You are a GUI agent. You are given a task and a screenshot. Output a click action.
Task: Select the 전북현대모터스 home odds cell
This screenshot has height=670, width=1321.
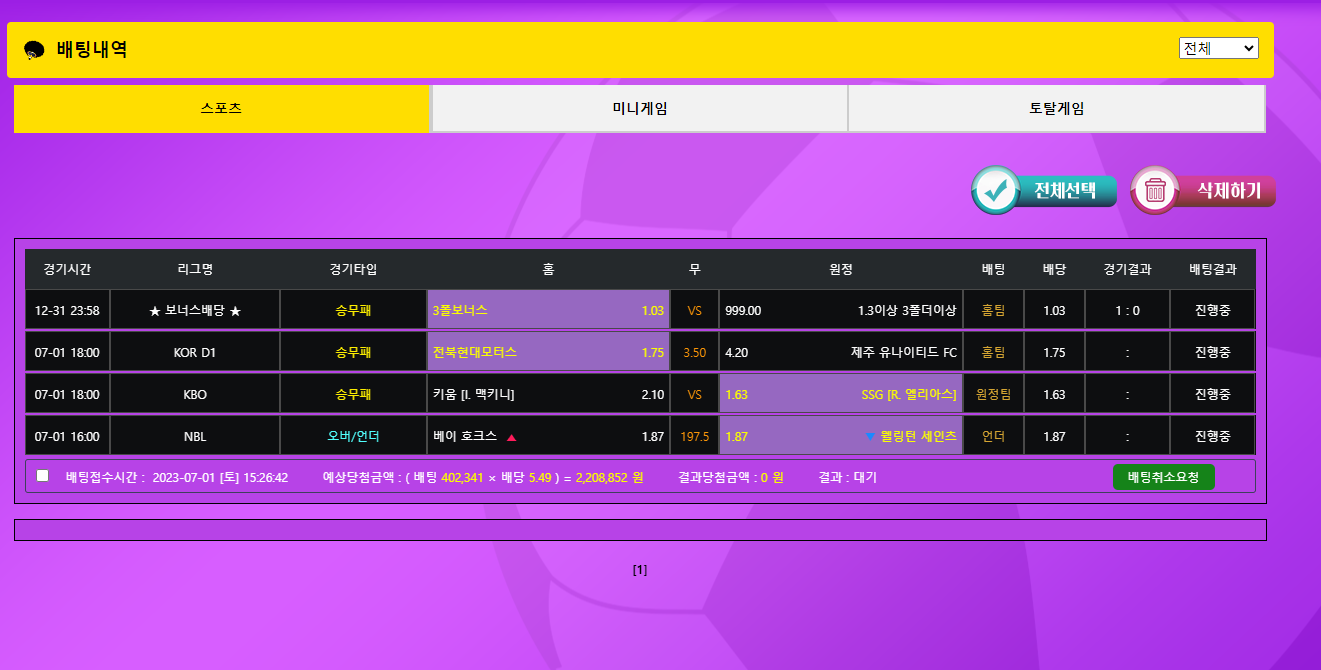tap(548, 352)
